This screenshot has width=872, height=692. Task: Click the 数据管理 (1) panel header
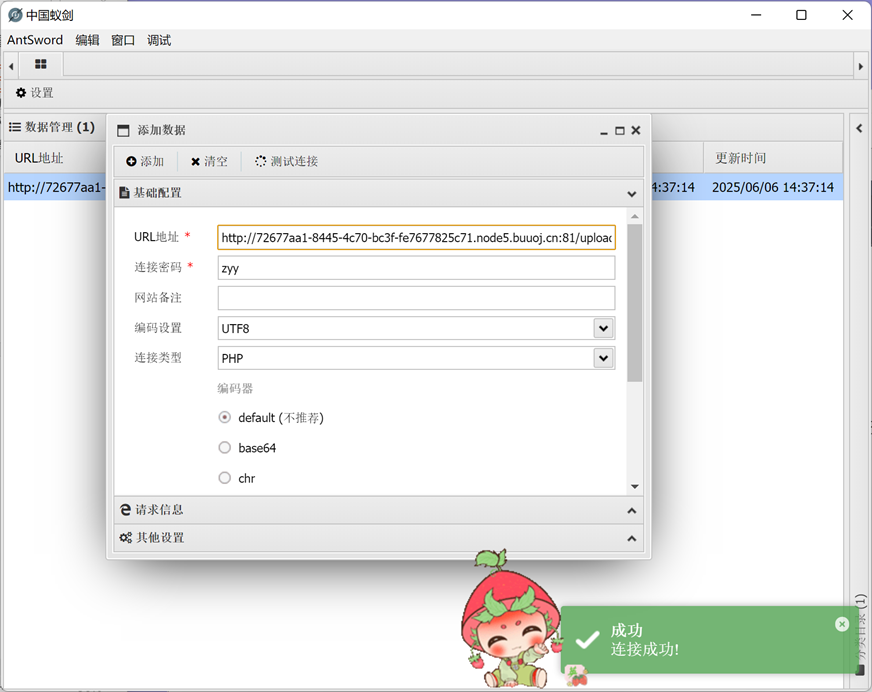pos(52,127)
